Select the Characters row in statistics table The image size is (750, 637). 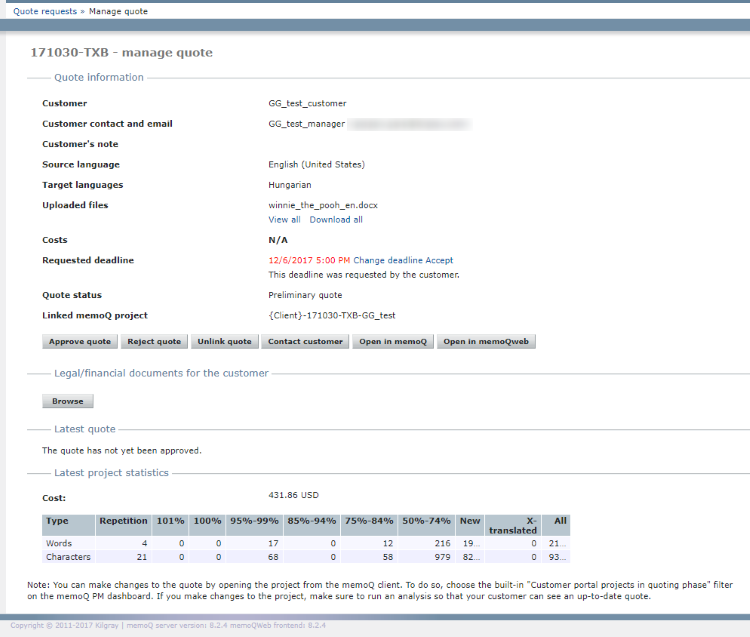68,557
